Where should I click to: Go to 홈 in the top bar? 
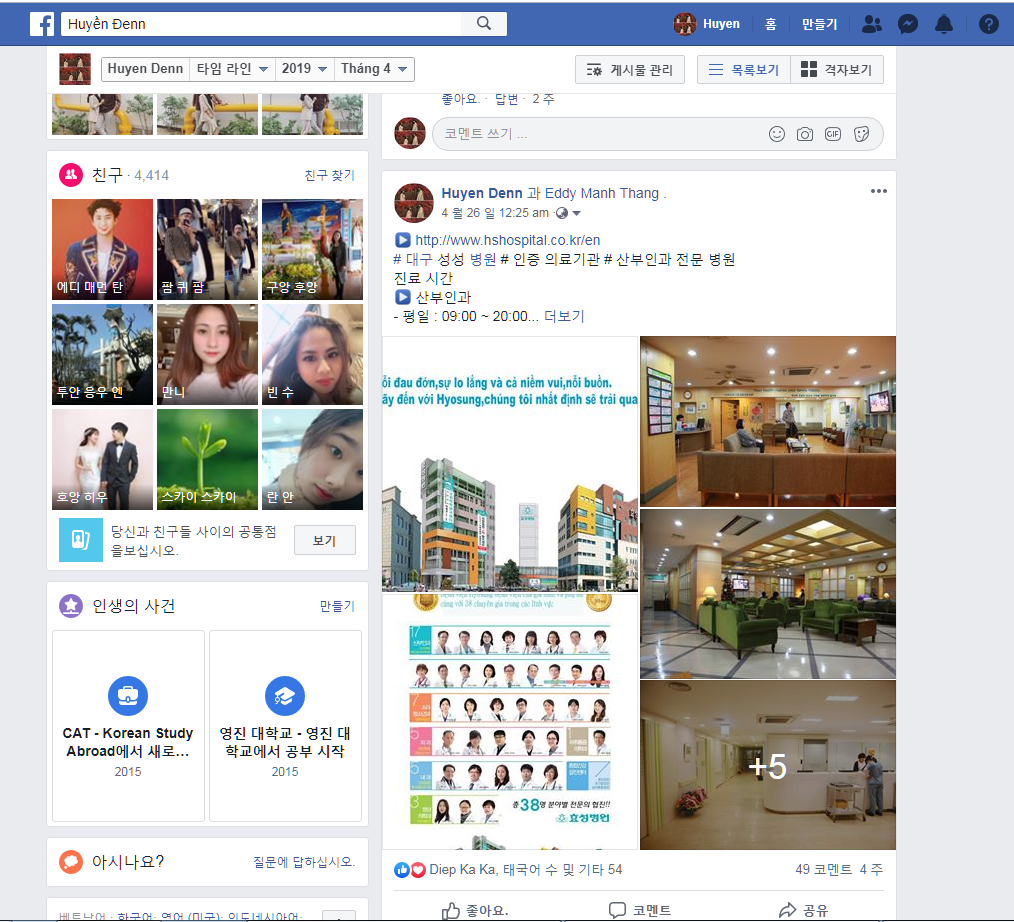pos(770,24)
